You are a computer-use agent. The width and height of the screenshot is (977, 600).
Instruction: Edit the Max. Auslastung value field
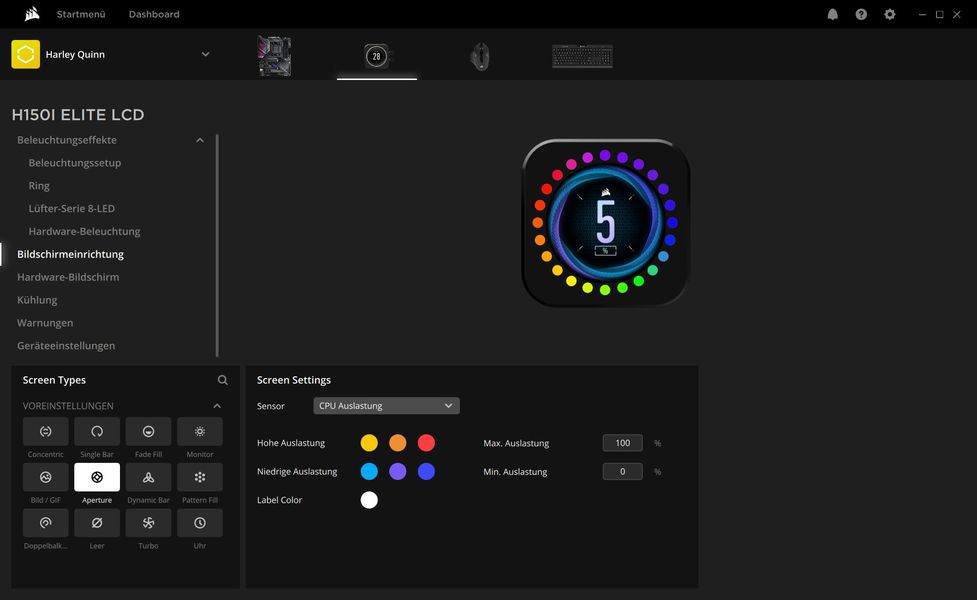point(622,443)
